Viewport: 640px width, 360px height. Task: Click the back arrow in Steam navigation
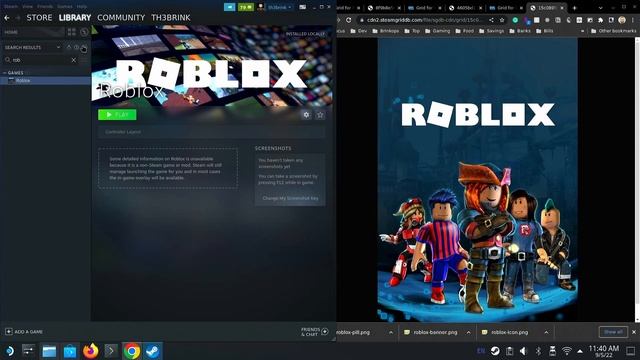pyautogui.click(x=7, y=18)
